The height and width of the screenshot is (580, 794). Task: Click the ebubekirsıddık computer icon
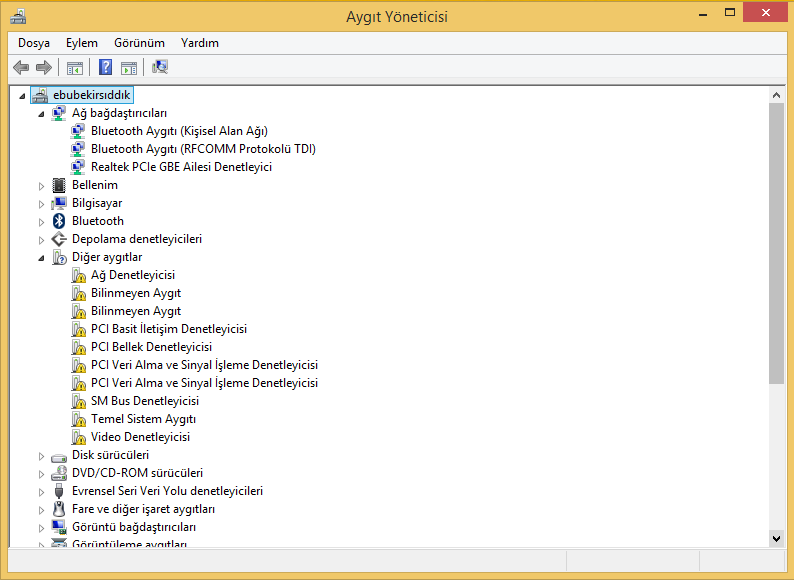tap(40, 95)
